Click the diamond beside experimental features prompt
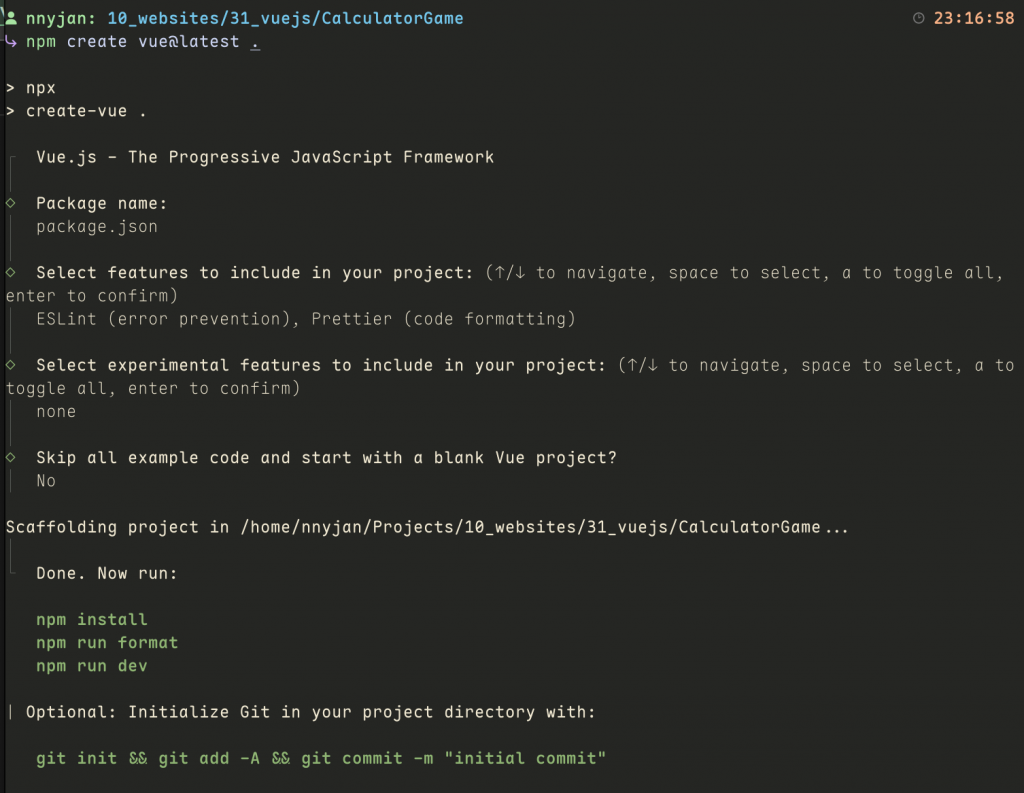This screenshot has width=1024, height=793. click(10, 364)
